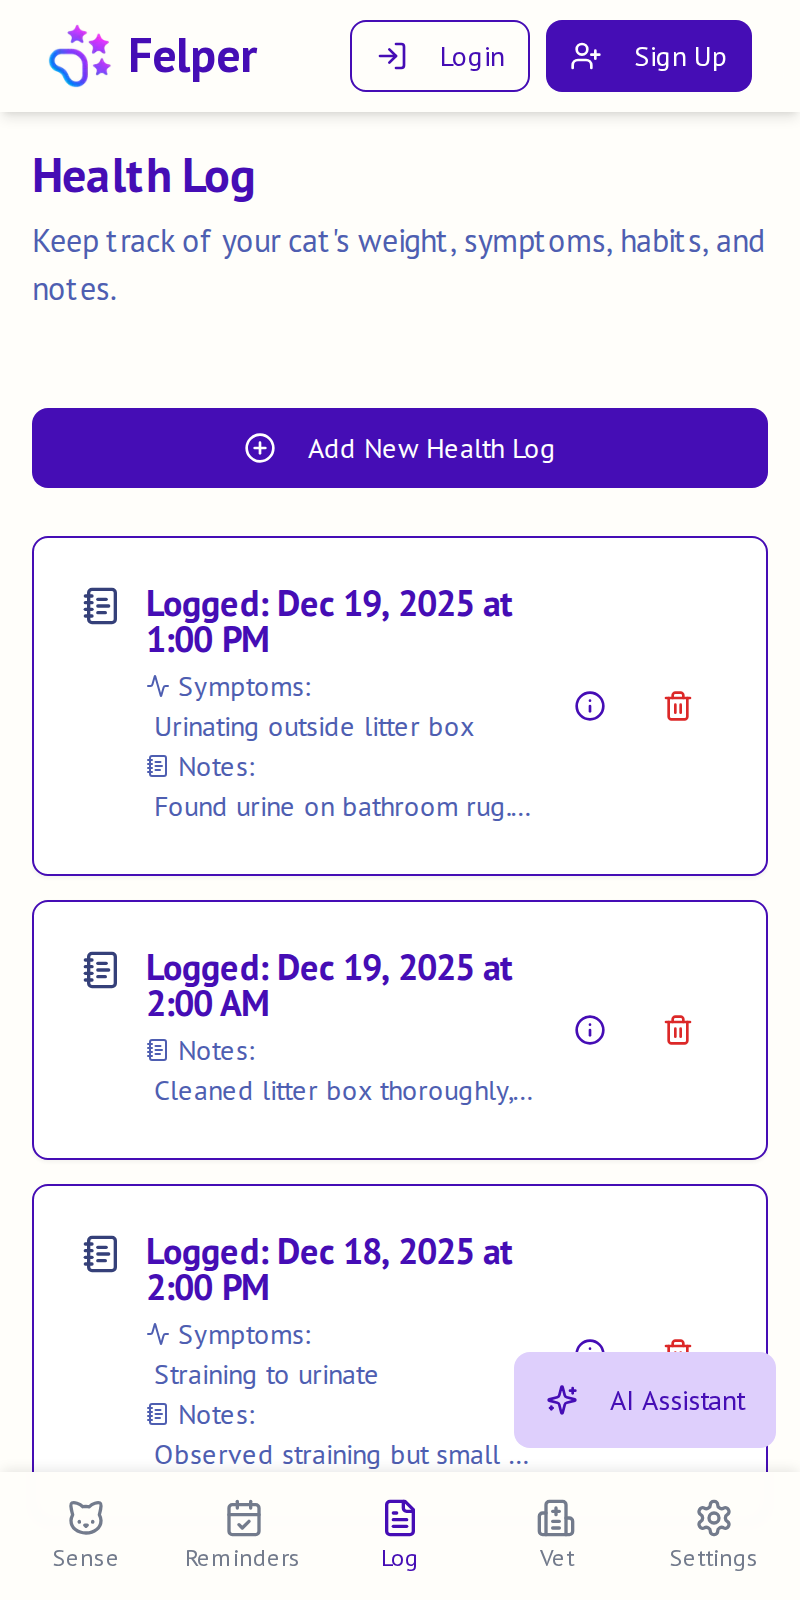This screenshot has height=1600, width=800.
Task: Switch to the Sense tab
Action: click(86, 1532)
